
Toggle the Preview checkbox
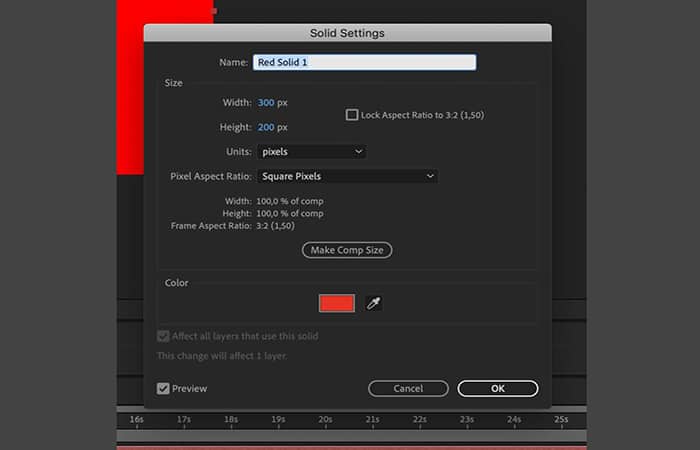(163, 388)
